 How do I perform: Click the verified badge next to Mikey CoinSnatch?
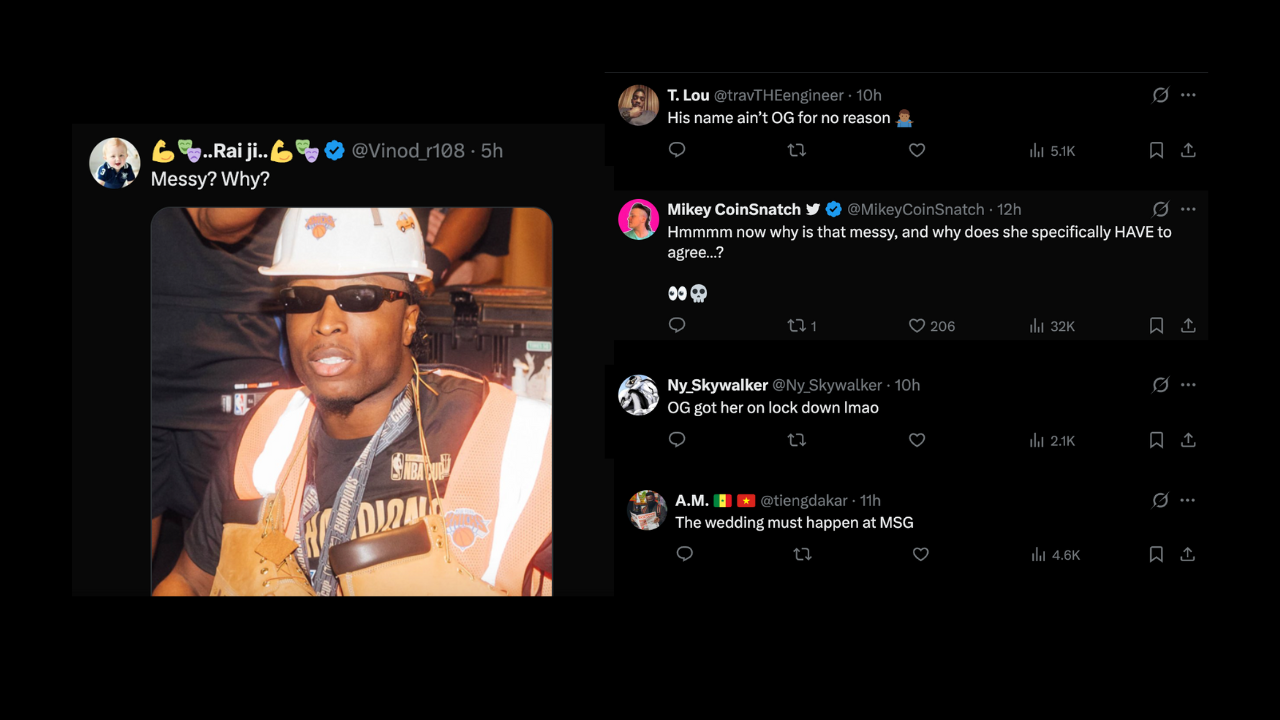click(x=833, y=209)
